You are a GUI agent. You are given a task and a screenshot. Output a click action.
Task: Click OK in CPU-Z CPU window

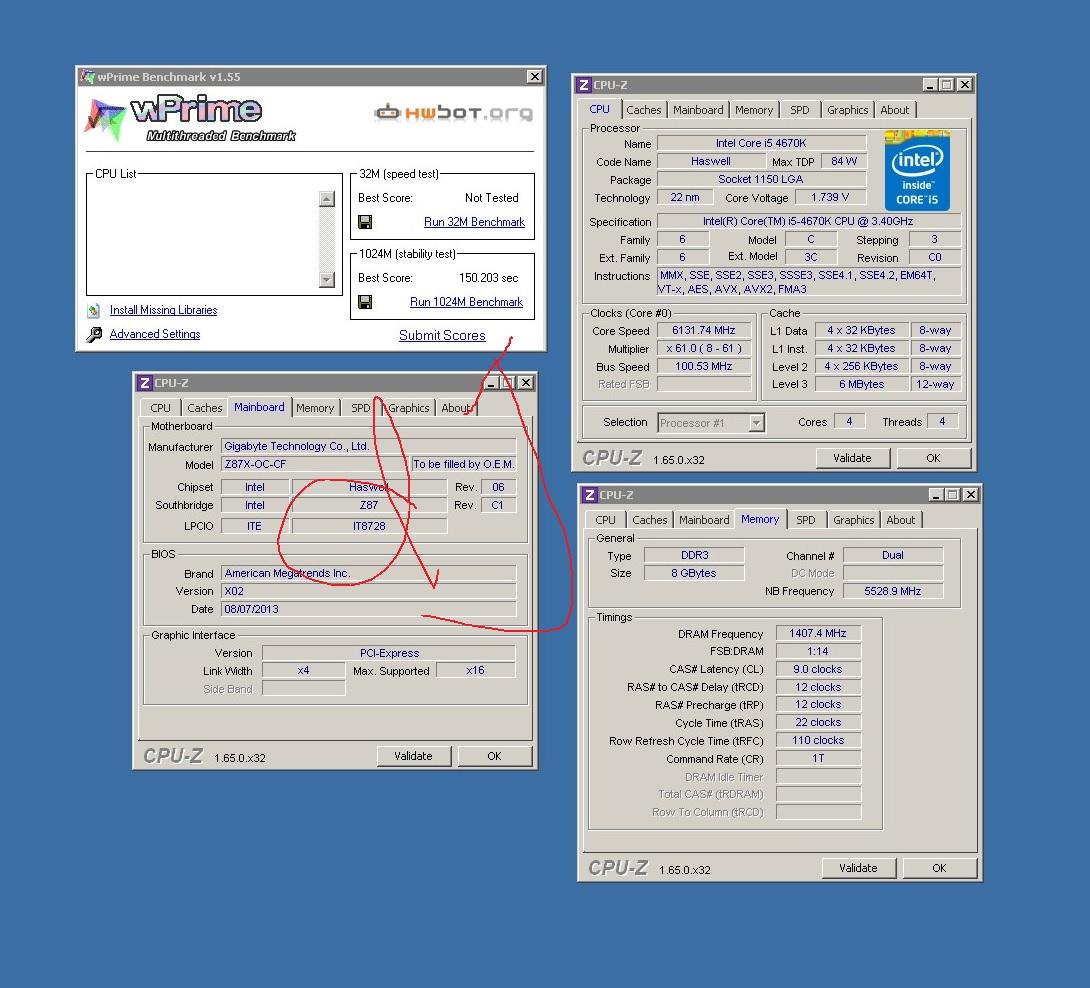click(933, 458)
